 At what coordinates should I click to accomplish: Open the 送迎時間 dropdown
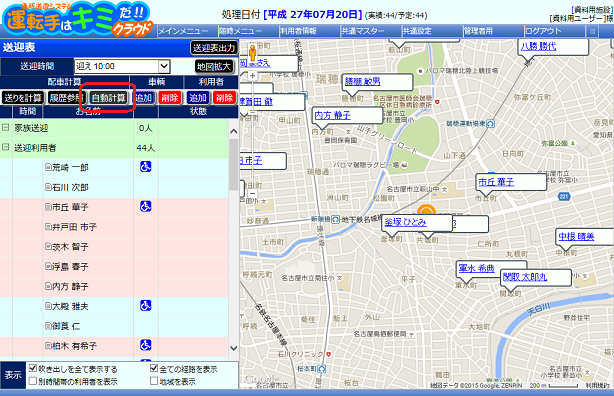tap(164, 66)
